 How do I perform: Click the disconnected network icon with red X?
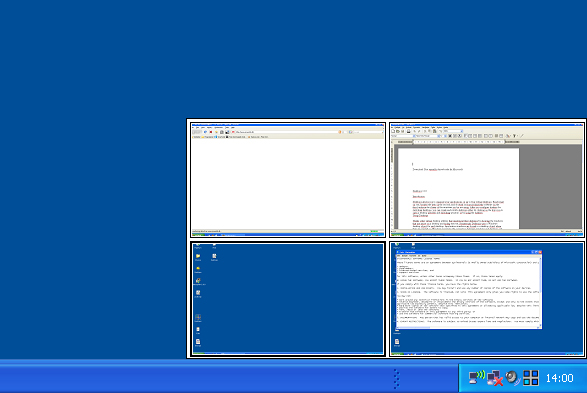[495, 378]
